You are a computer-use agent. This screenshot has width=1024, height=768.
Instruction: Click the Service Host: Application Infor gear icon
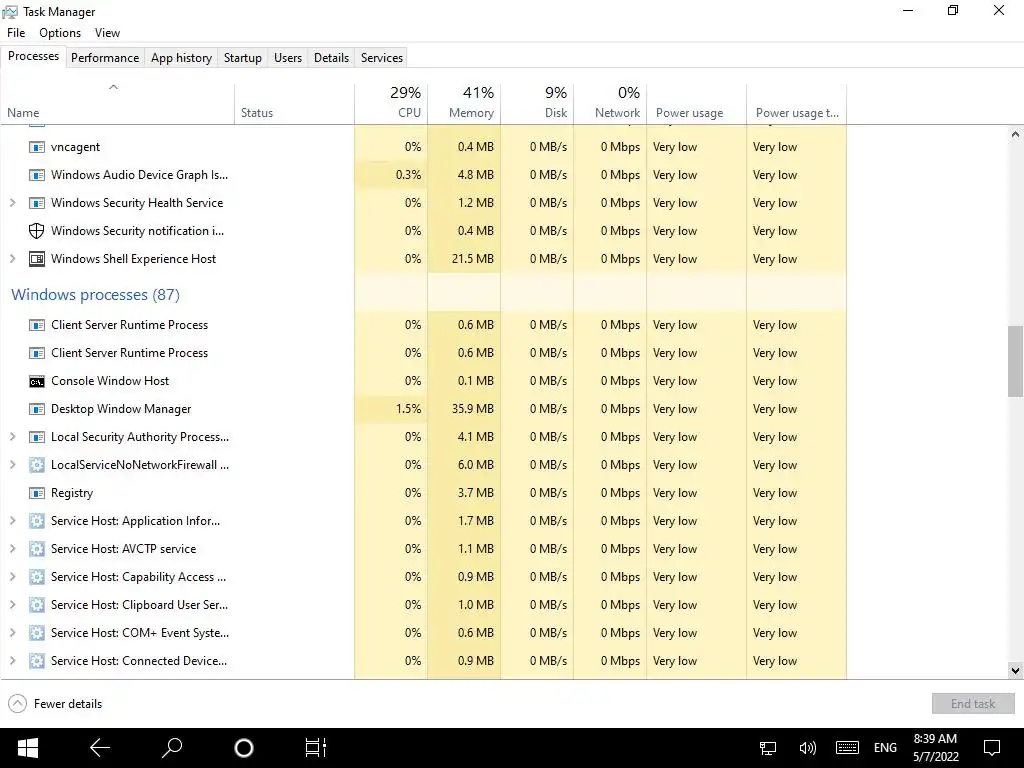37,521
